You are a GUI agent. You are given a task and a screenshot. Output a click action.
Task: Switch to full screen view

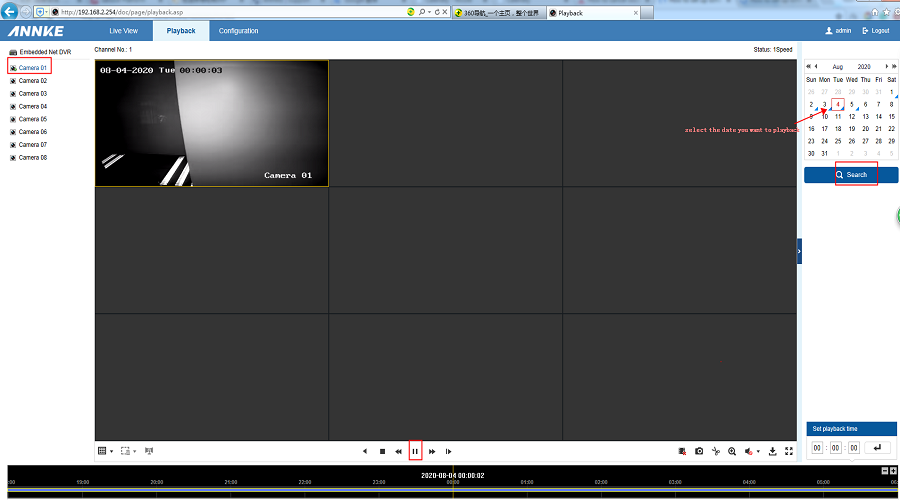[789, 451]
